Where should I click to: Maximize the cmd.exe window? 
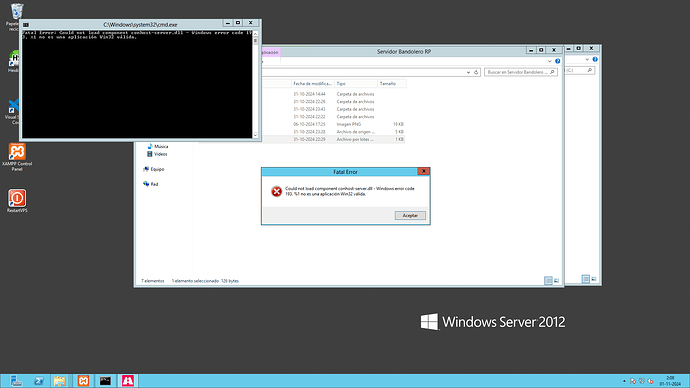(x=238, y=23)
